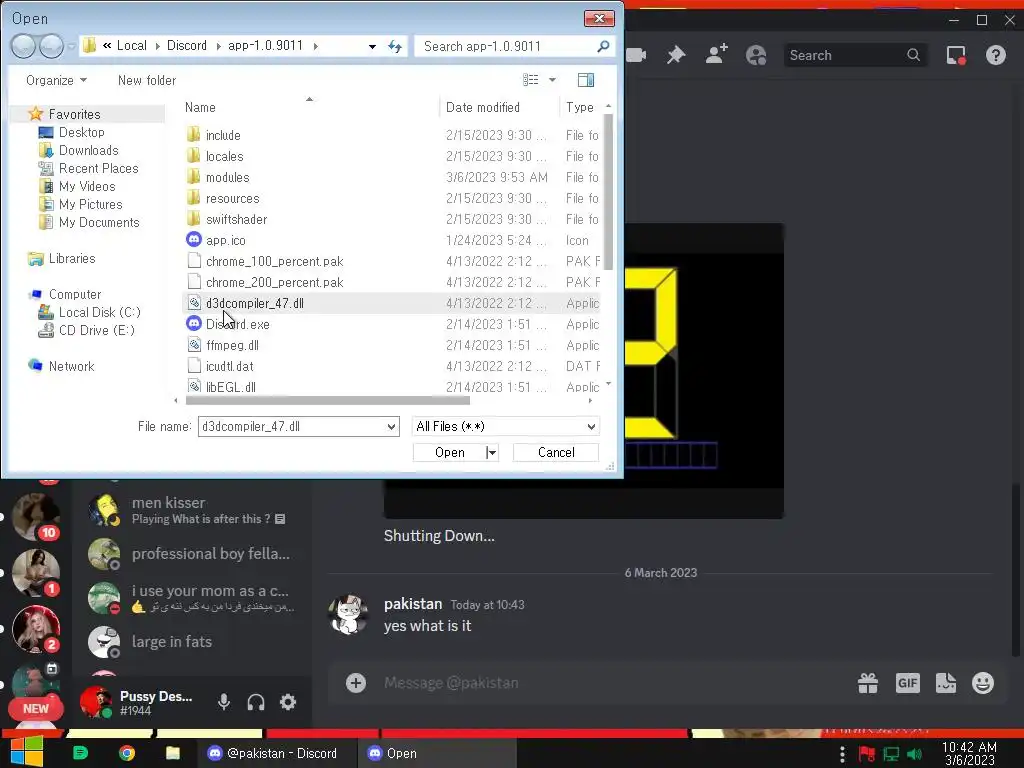
Task: Select Discord.exe in the file list
Action: click(x=392, y=324)
